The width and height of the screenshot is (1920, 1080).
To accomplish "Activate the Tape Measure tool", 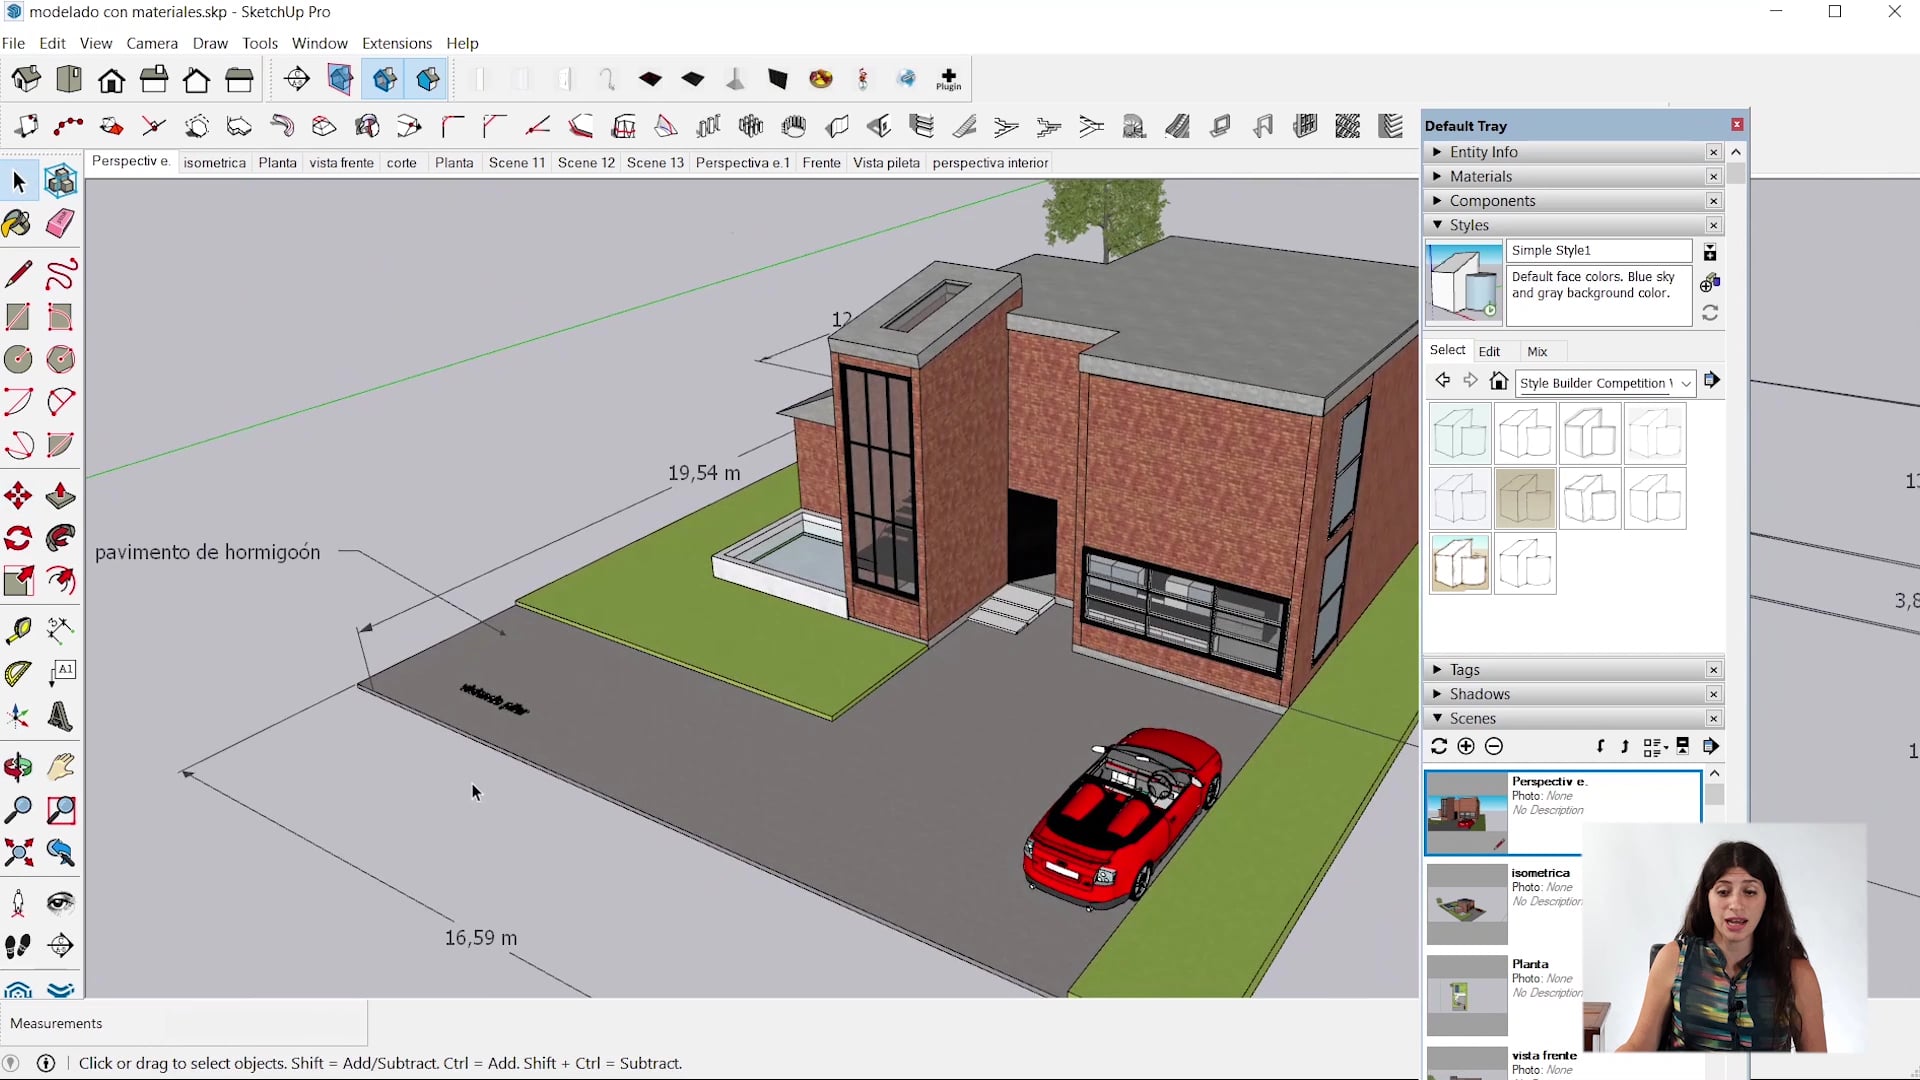I will click(x=17, y=630).
